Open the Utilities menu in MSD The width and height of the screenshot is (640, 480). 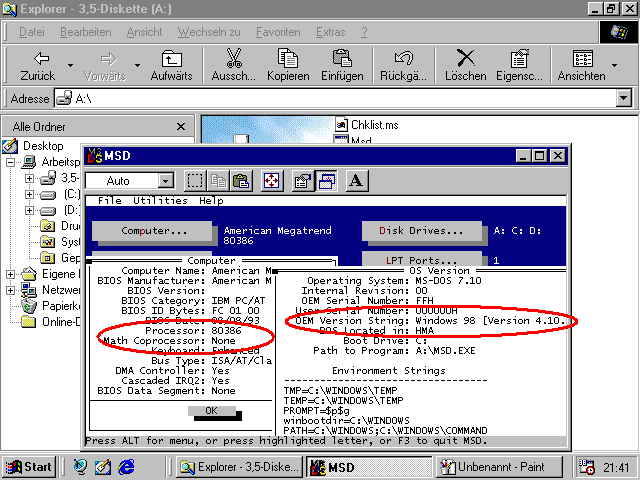point(160,200)
